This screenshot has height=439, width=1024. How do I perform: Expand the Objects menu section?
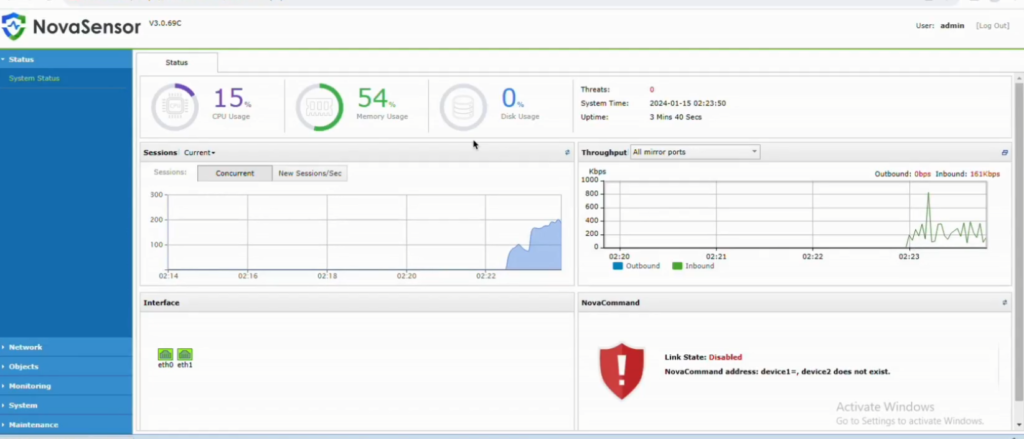[x=66, y=366]
